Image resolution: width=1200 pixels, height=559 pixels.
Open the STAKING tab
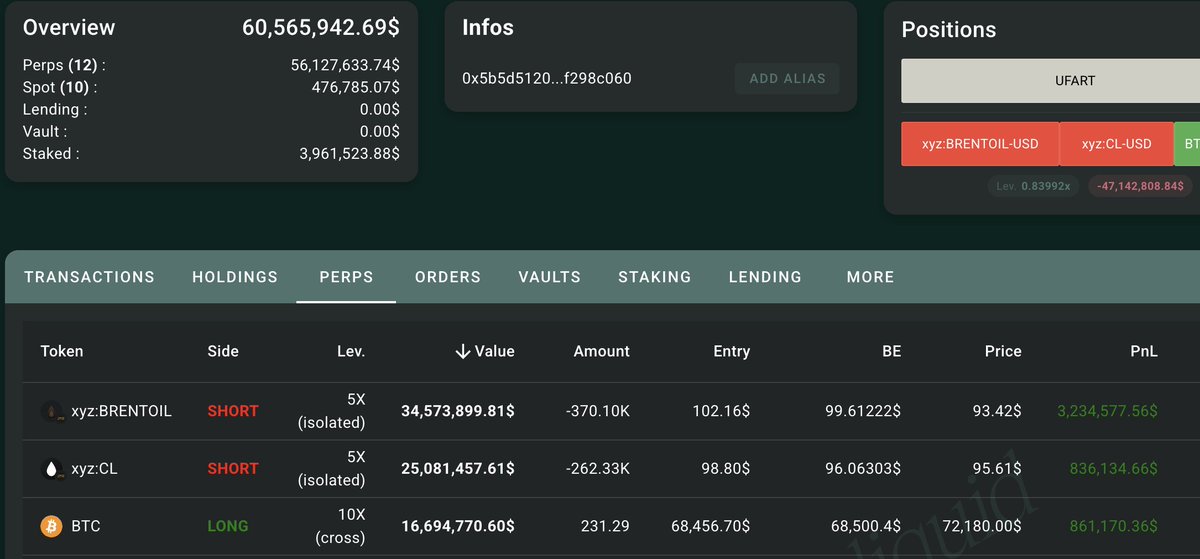(x=654, y=277)
